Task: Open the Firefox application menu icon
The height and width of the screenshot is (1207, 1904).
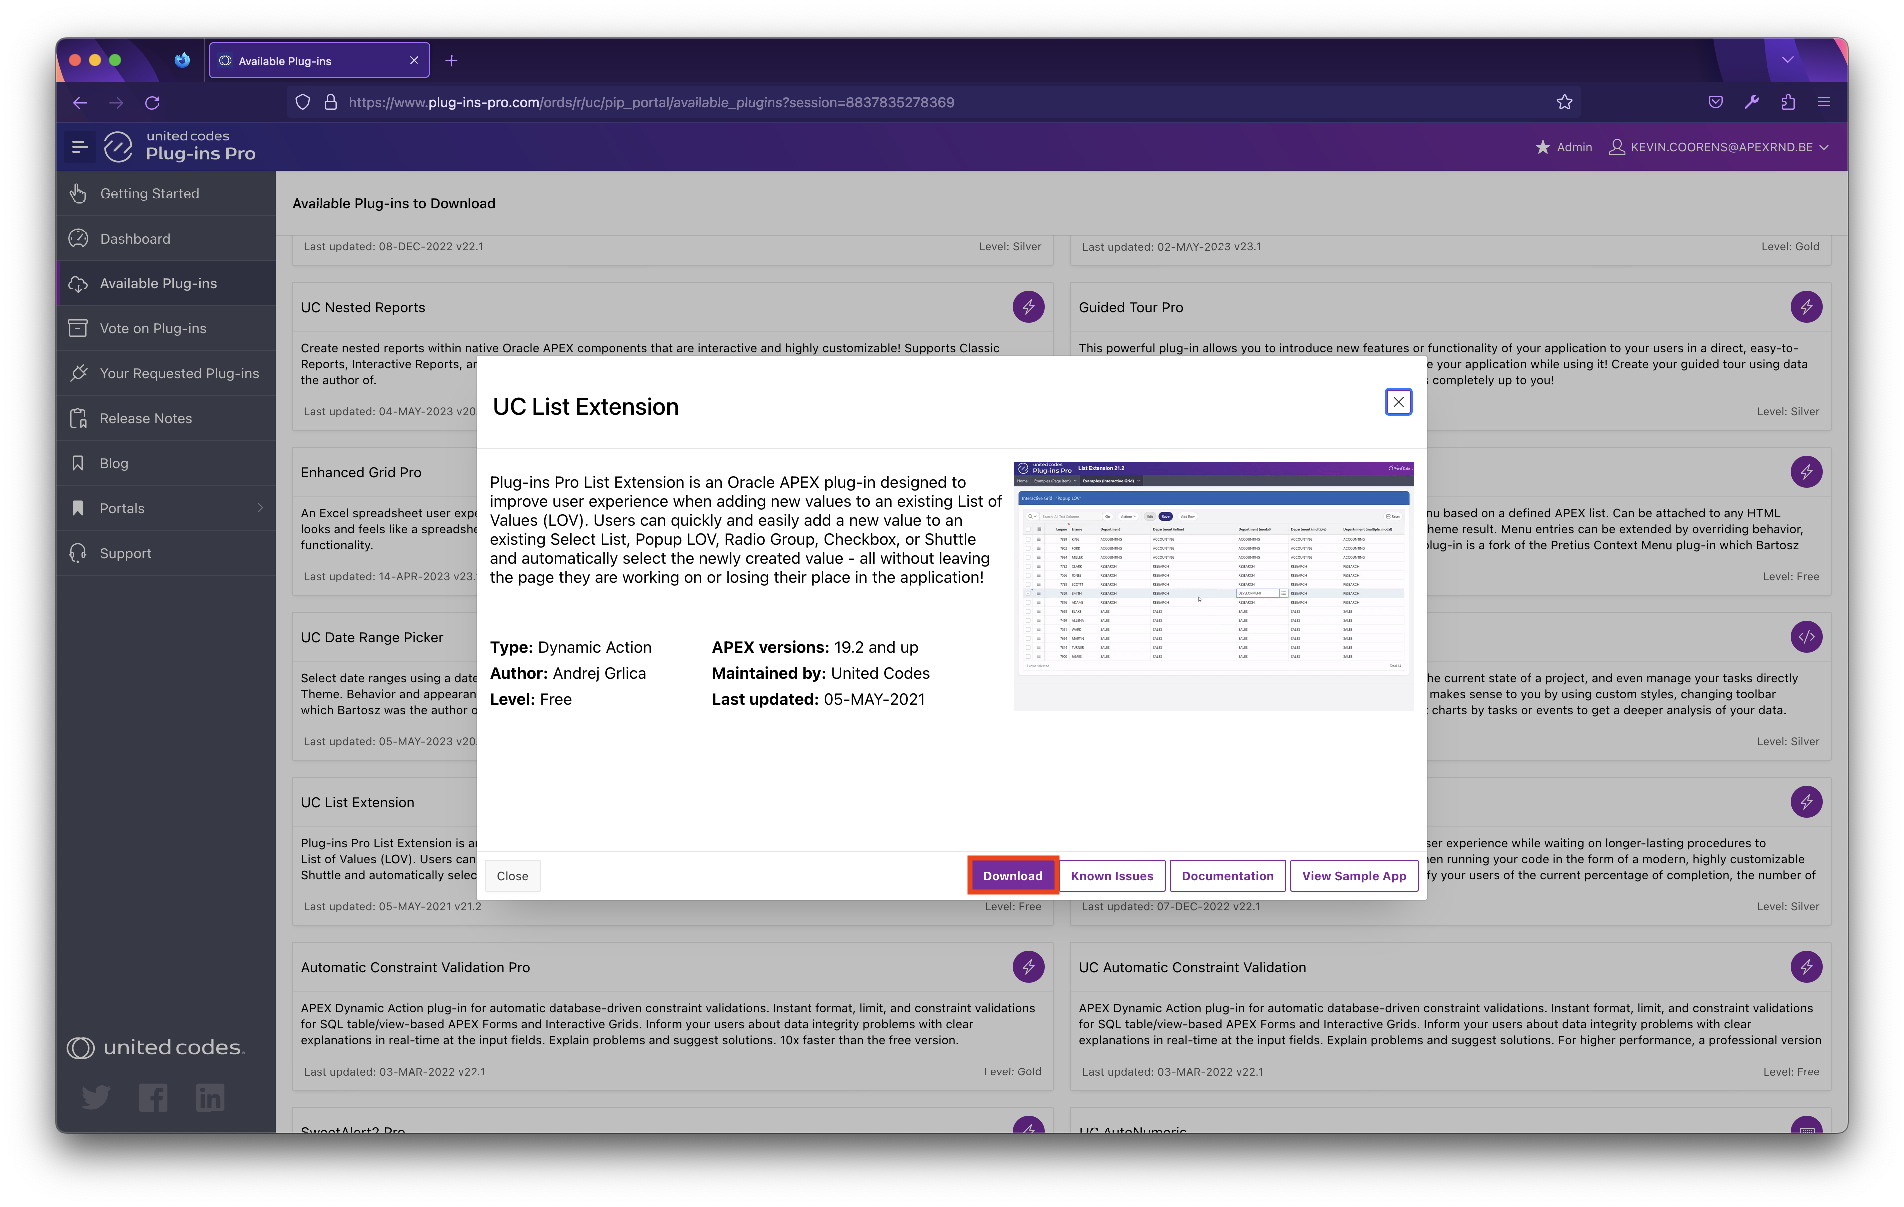Action: tap(1824, 102)
